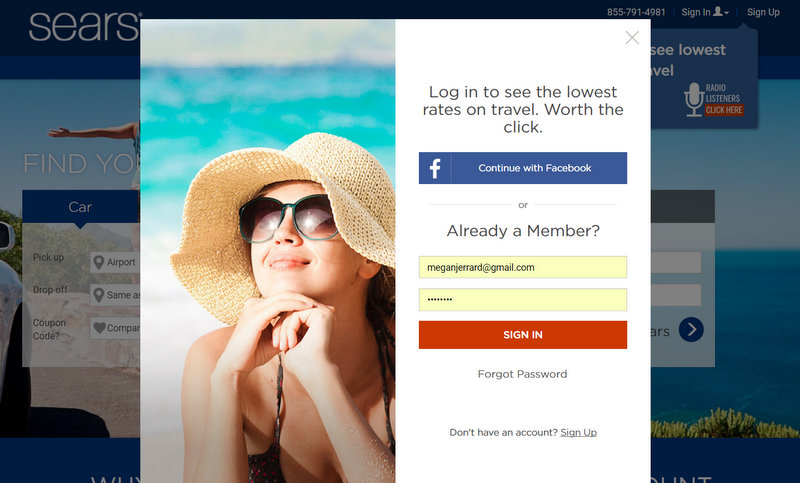Image resolution: width=800 pixels, height=483 pixels.
Task: Click the Pick up location pin icon
Action: point(99,262)
